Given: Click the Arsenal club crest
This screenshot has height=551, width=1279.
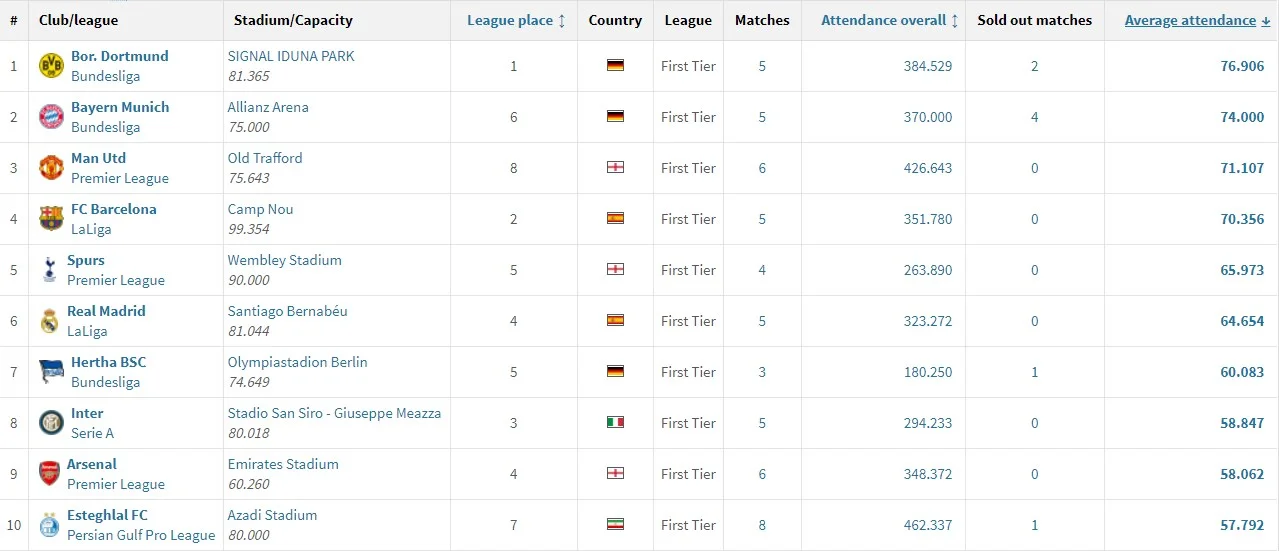Looking at the screenshot, I should (49, 474).
